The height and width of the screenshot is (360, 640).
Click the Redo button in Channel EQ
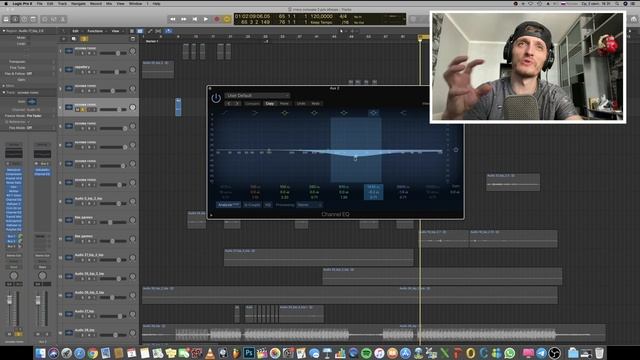coord(316,104)
